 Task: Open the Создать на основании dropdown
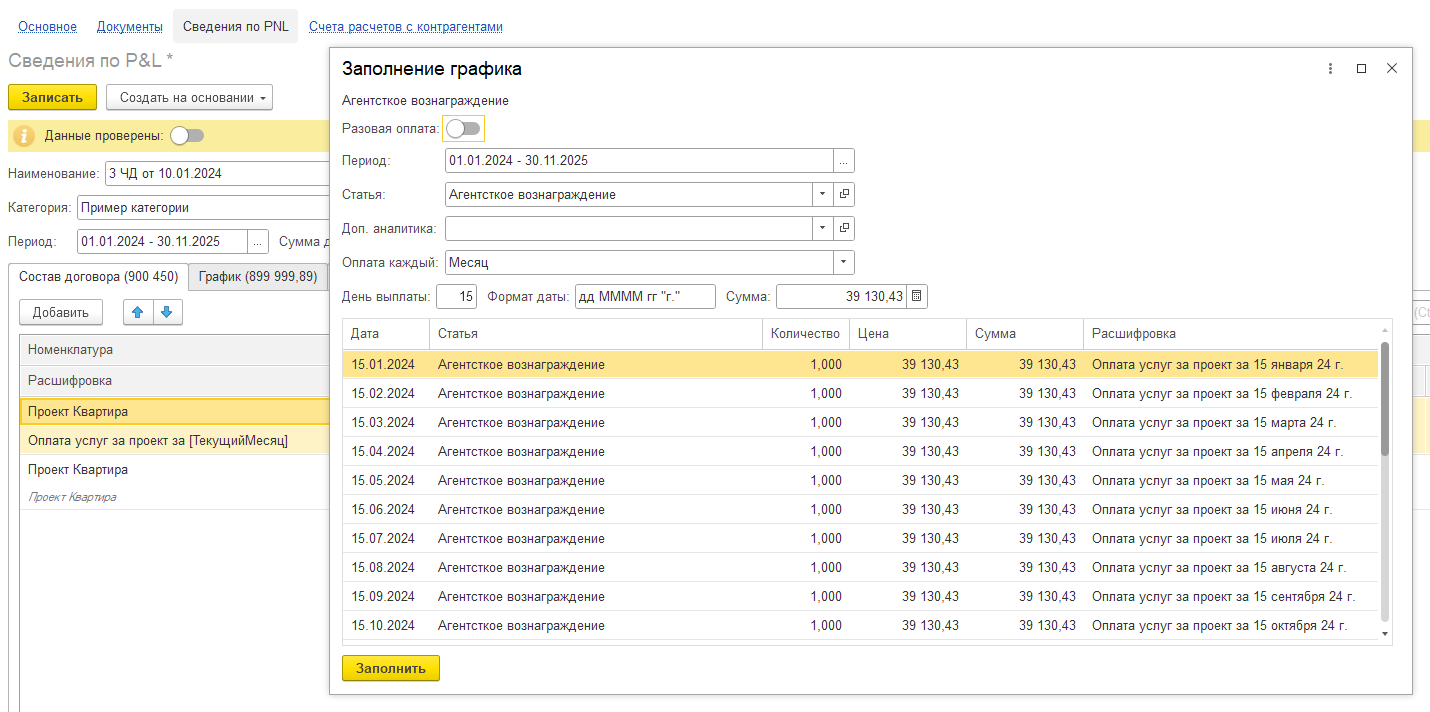click(x=189, y=97)
